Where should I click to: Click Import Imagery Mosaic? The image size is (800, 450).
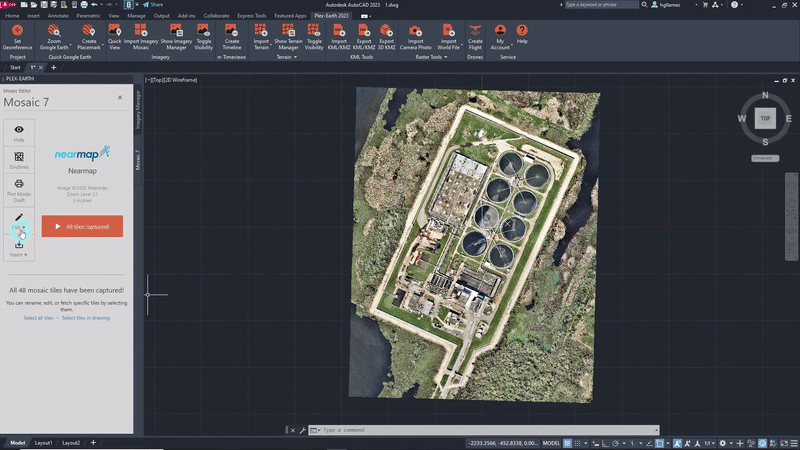[141, 37]
